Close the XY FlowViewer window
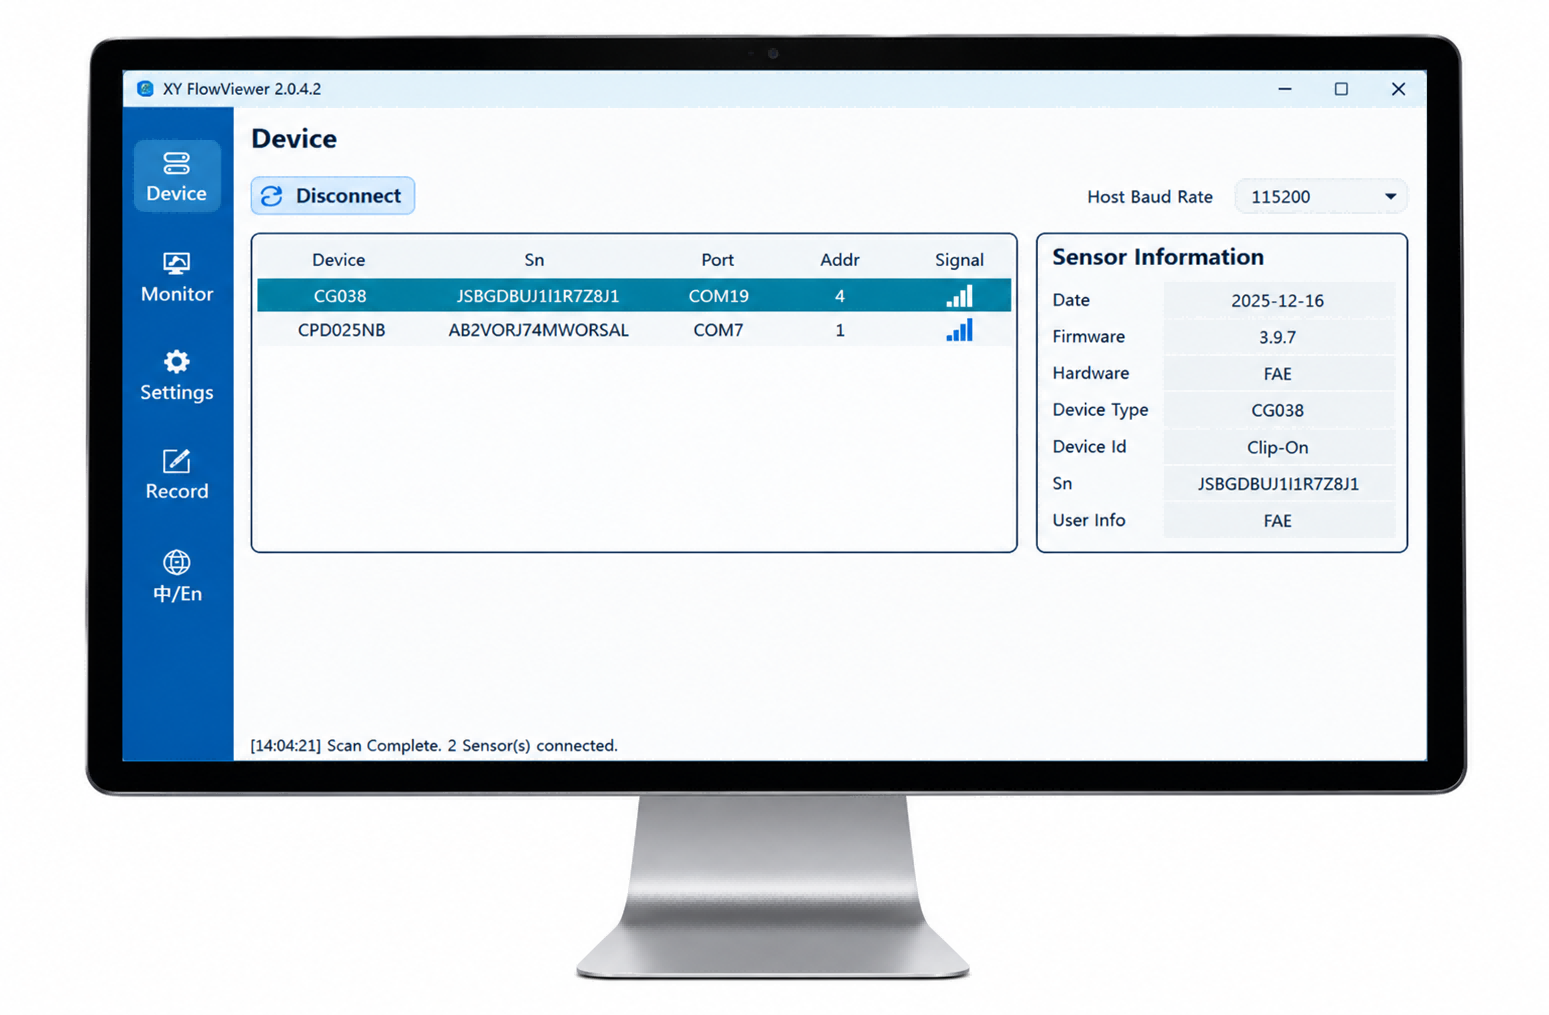The width and height of the screenshot is (1549, 1015). point(1398,89)
